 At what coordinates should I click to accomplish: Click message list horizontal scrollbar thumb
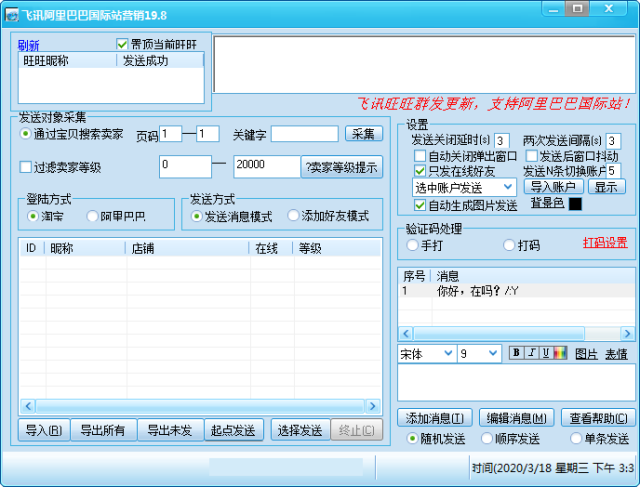[499, 334]
